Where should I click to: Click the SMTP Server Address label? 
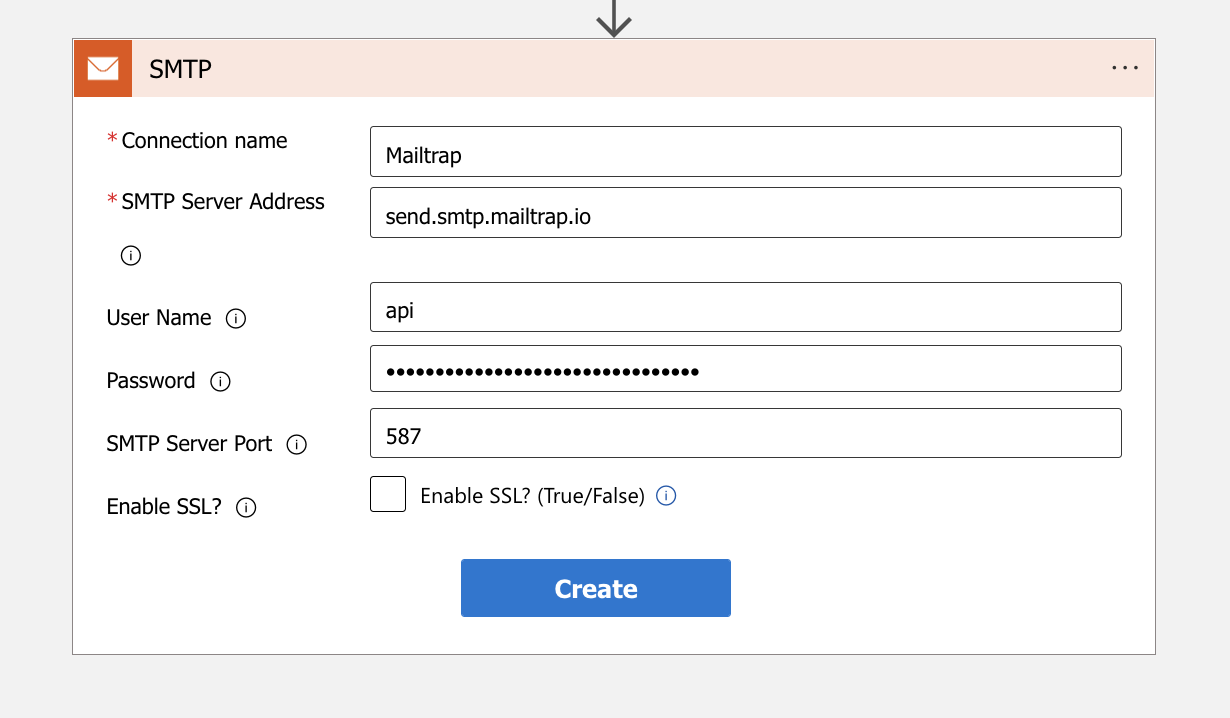point(223,202)
